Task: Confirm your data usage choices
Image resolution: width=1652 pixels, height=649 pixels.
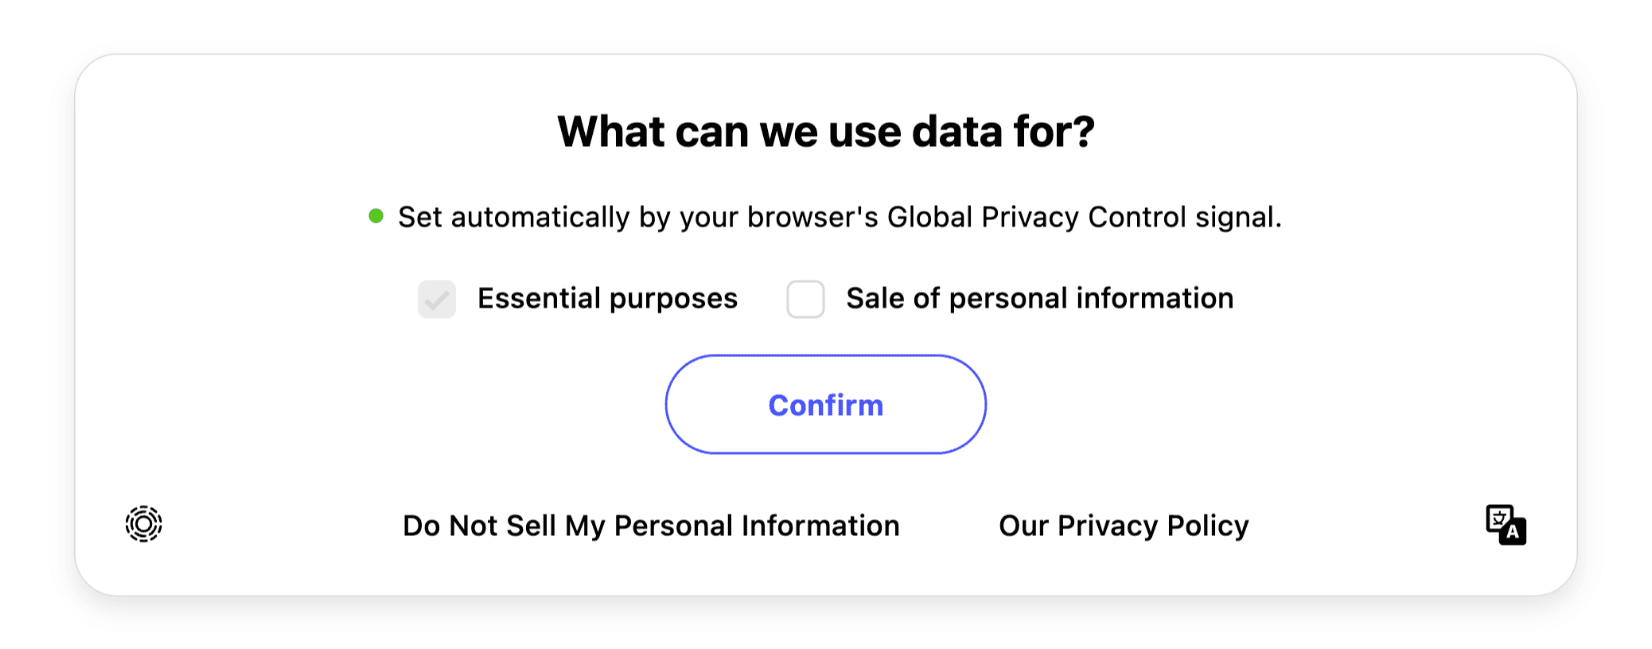Action: [826, 404]
